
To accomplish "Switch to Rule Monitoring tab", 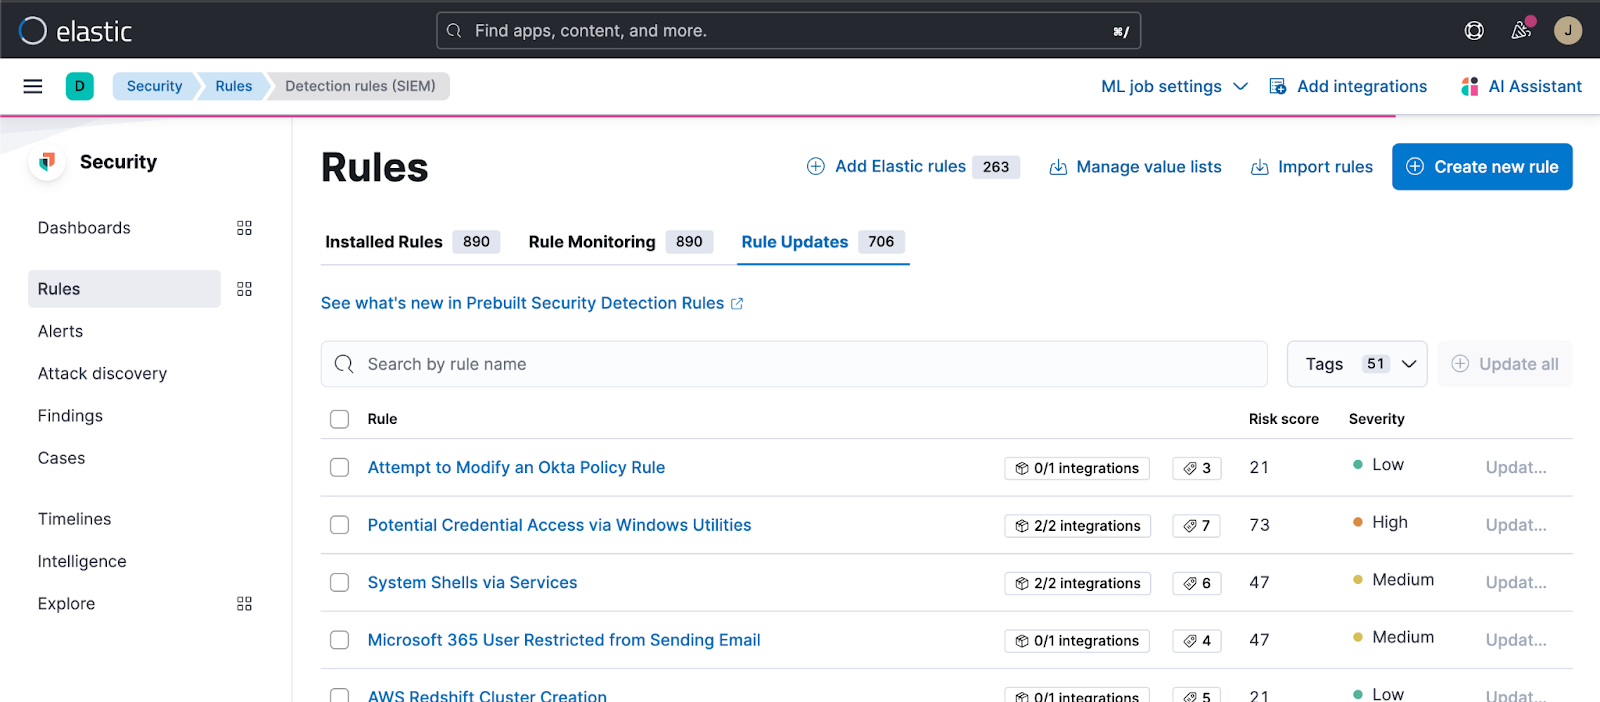I will coord(620,242).
